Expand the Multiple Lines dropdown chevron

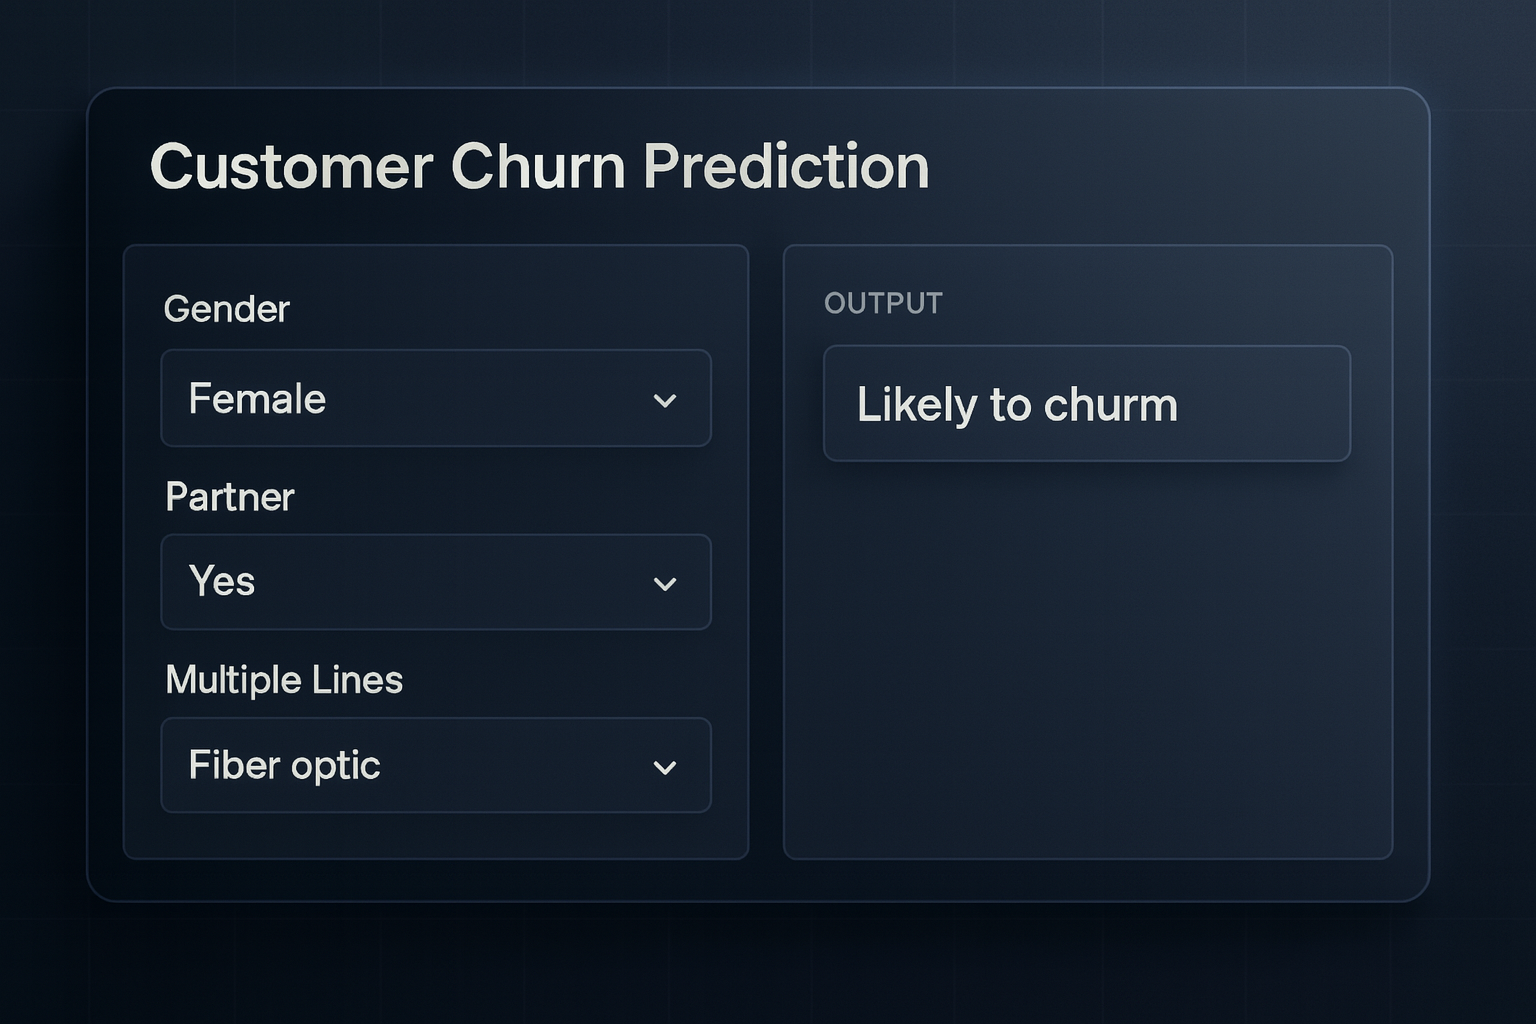[x=667, y=767]
